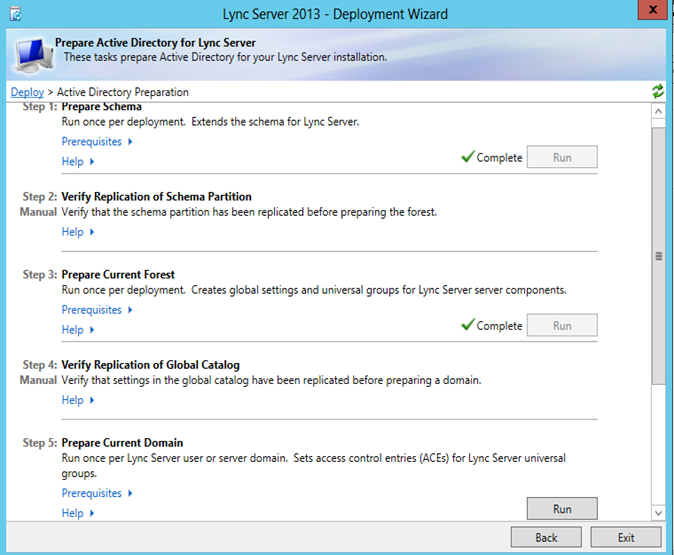The width and height of the screenshot is (674, 555).
Task: Click the green checkmark for Prepare Schema
Action: (x=467, y=157)
